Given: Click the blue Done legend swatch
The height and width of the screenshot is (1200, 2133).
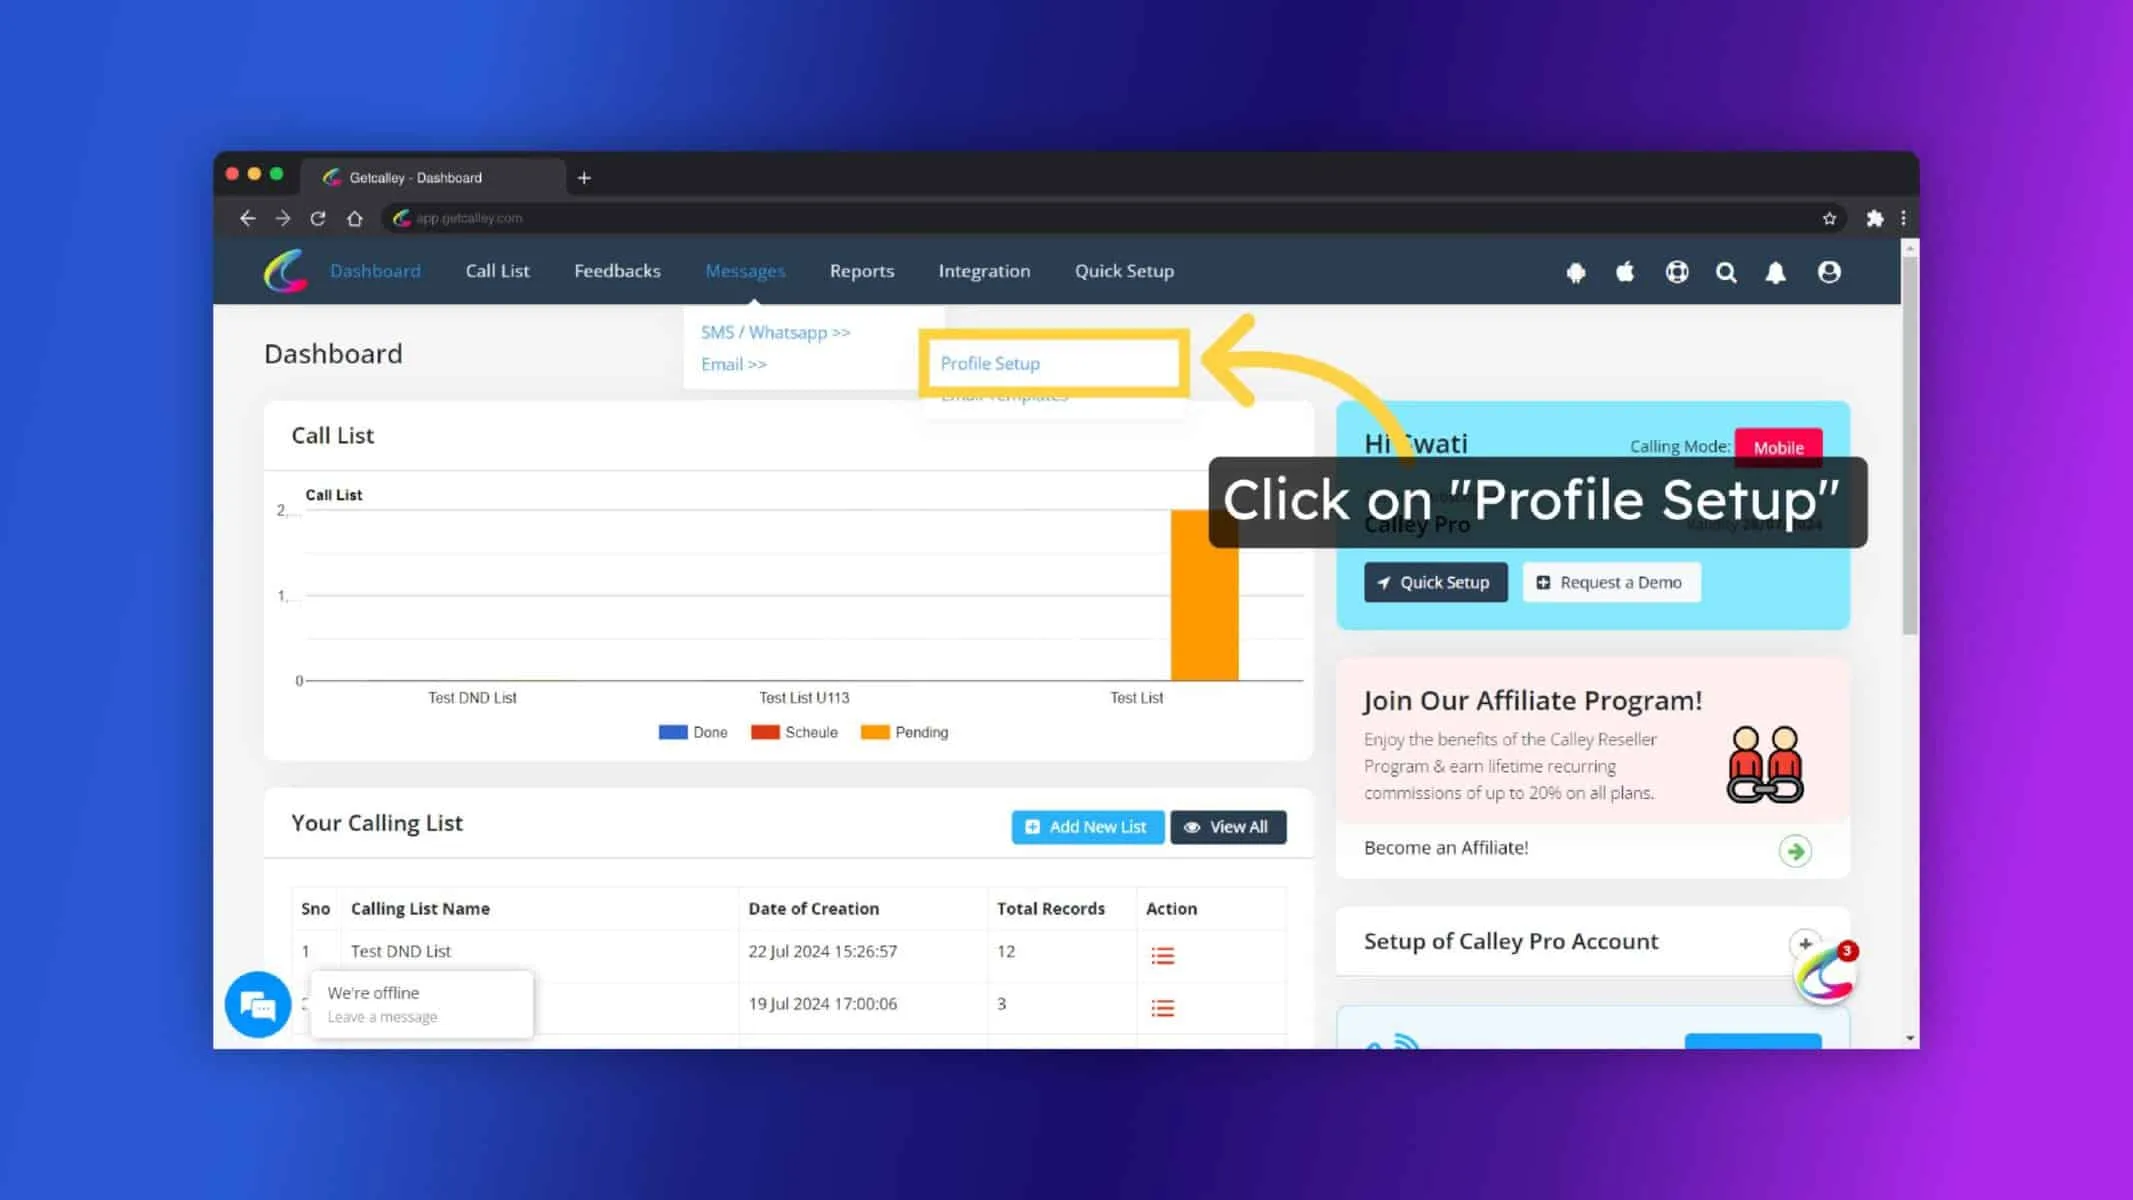Looking at the screenshot, I should pos(673,732).
